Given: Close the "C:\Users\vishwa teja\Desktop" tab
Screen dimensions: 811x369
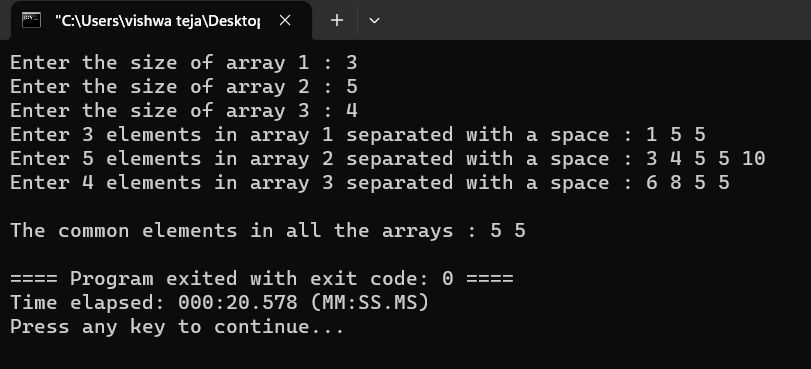Looking at the screenshot, I should [284, 20].
